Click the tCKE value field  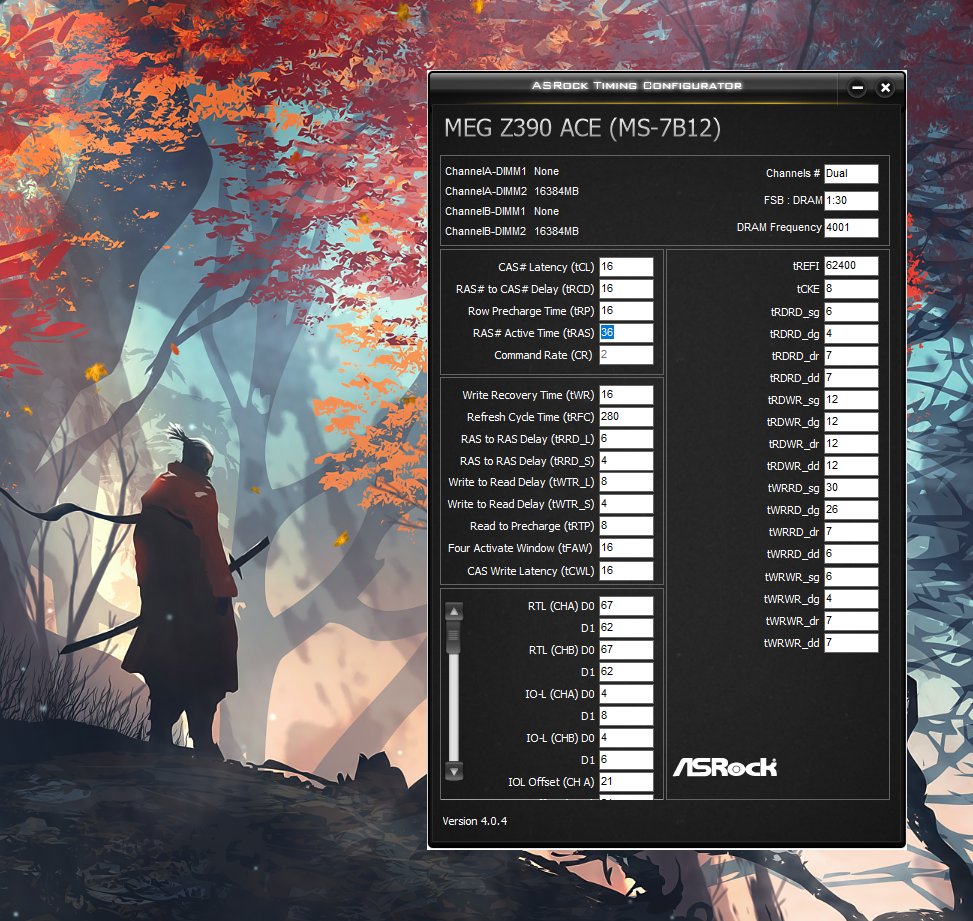pyautogui.click(x=851, y=289)
